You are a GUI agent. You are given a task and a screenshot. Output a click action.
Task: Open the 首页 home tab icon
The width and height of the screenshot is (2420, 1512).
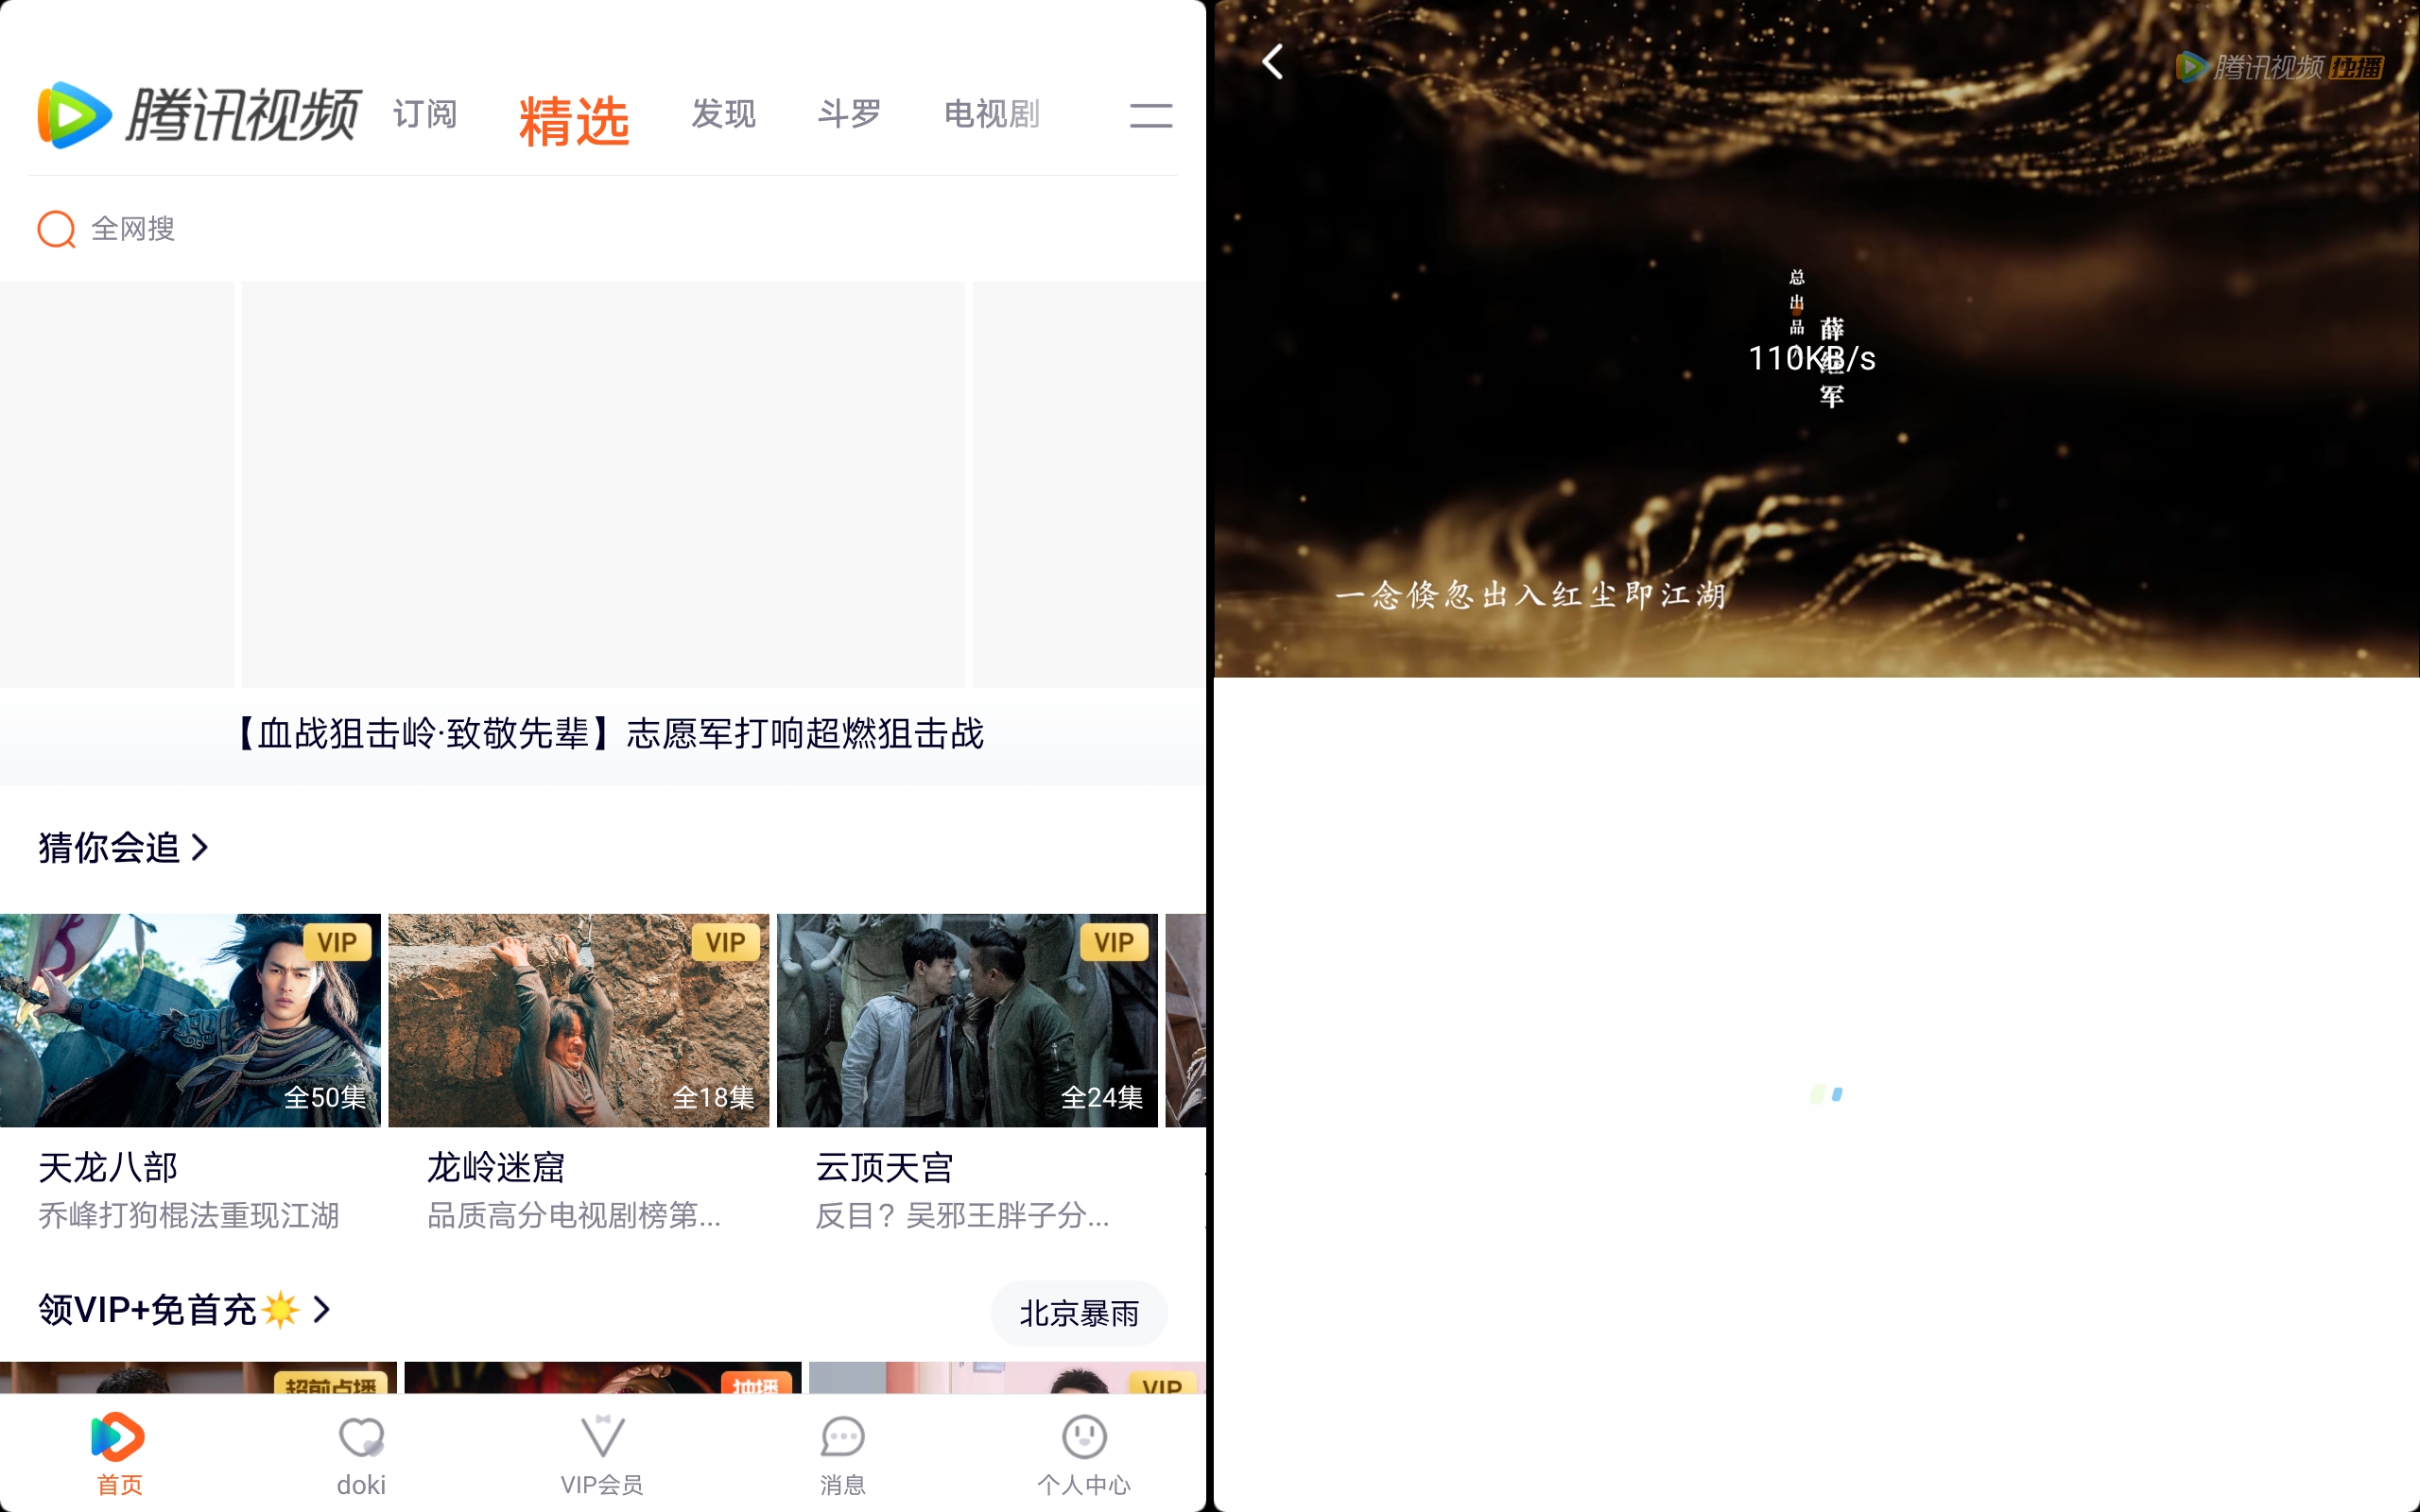click(118, 1437)
